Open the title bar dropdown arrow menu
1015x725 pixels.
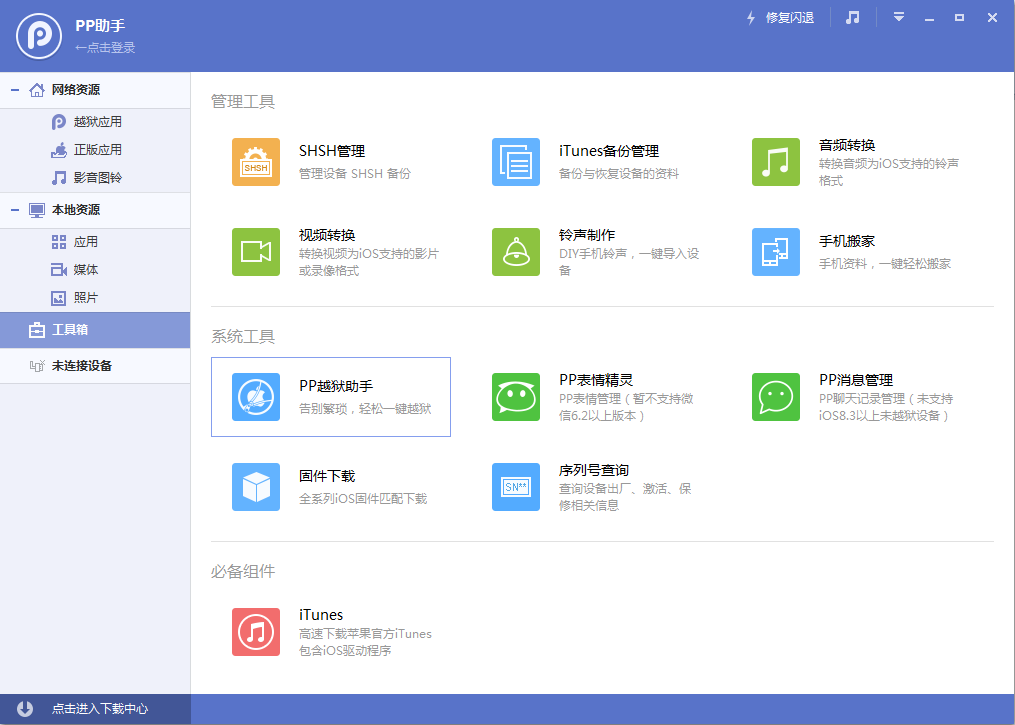point(898,17)
